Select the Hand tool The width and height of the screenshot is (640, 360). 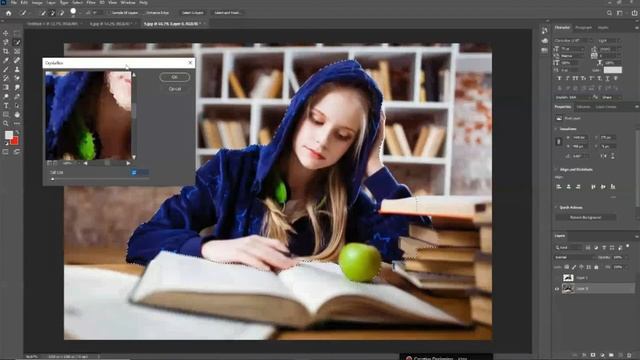(17, 114)
